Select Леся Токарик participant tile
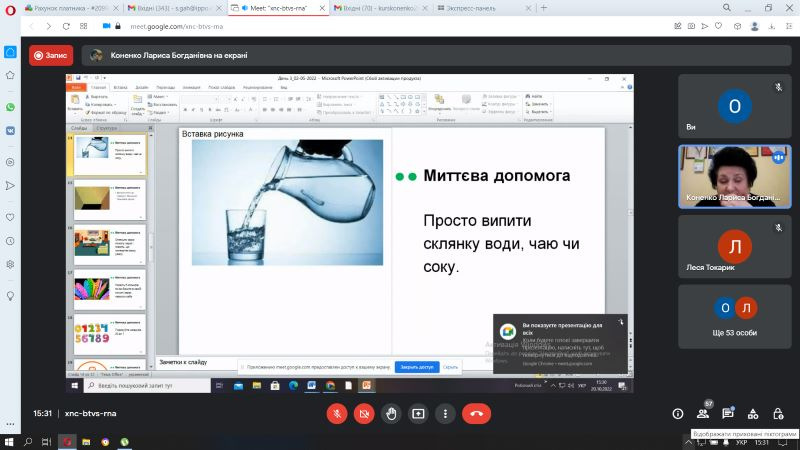This screenshot has width=800, height=450. (x=735, y=246)
